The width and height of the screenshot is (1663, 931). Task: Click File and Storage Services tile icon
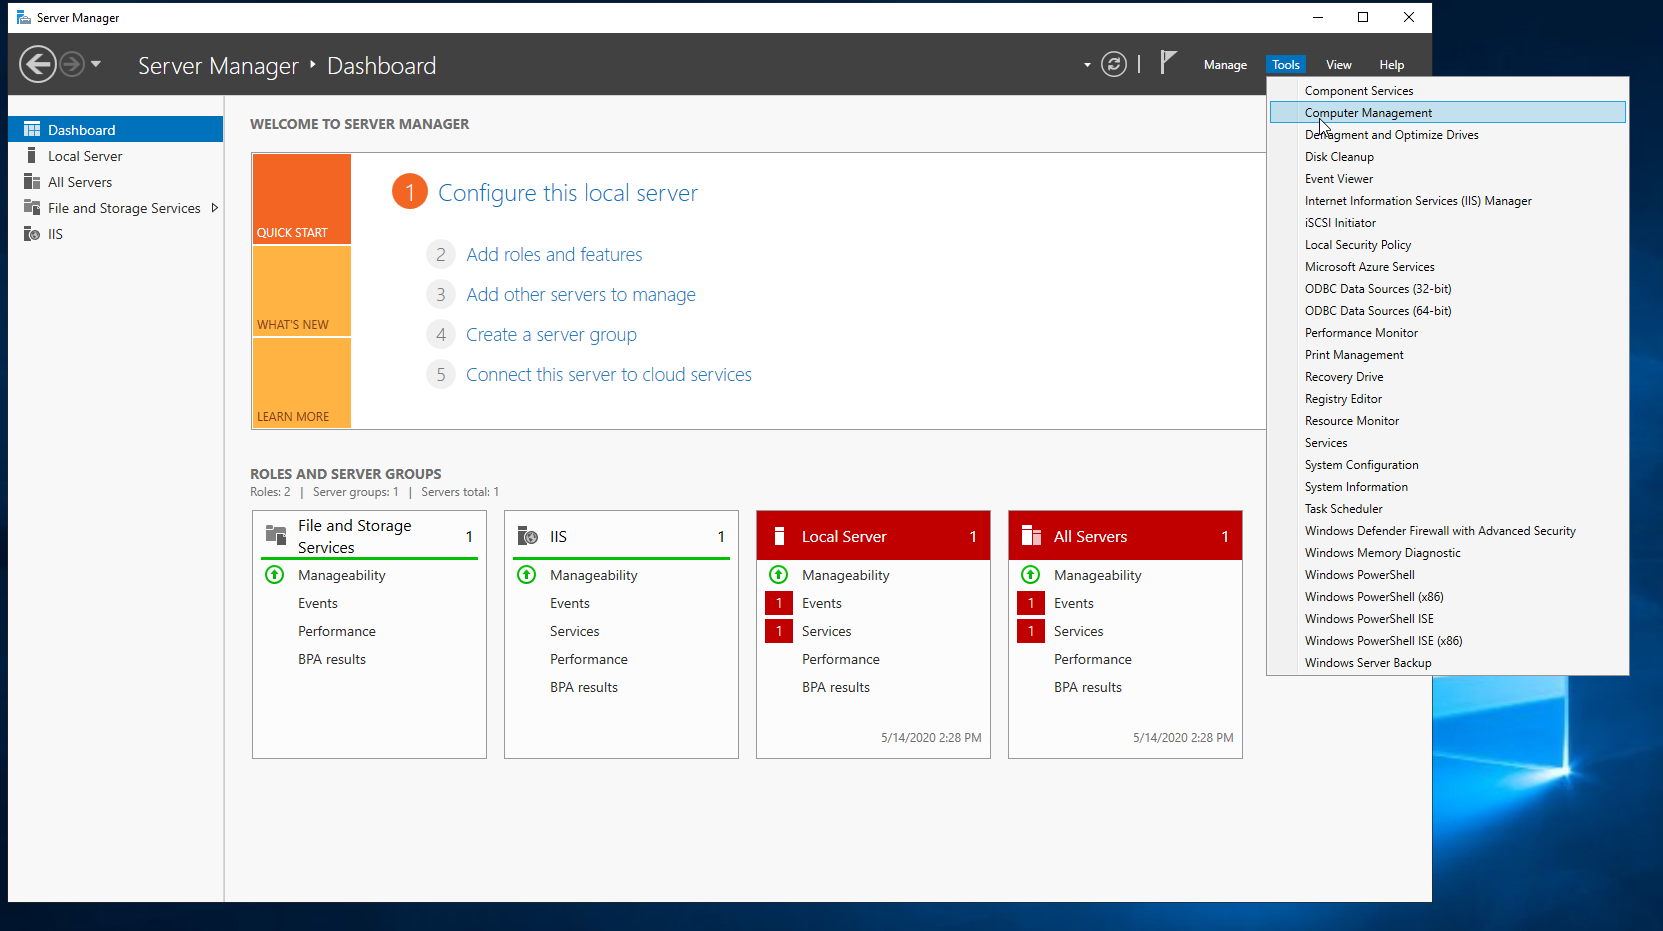276,535
